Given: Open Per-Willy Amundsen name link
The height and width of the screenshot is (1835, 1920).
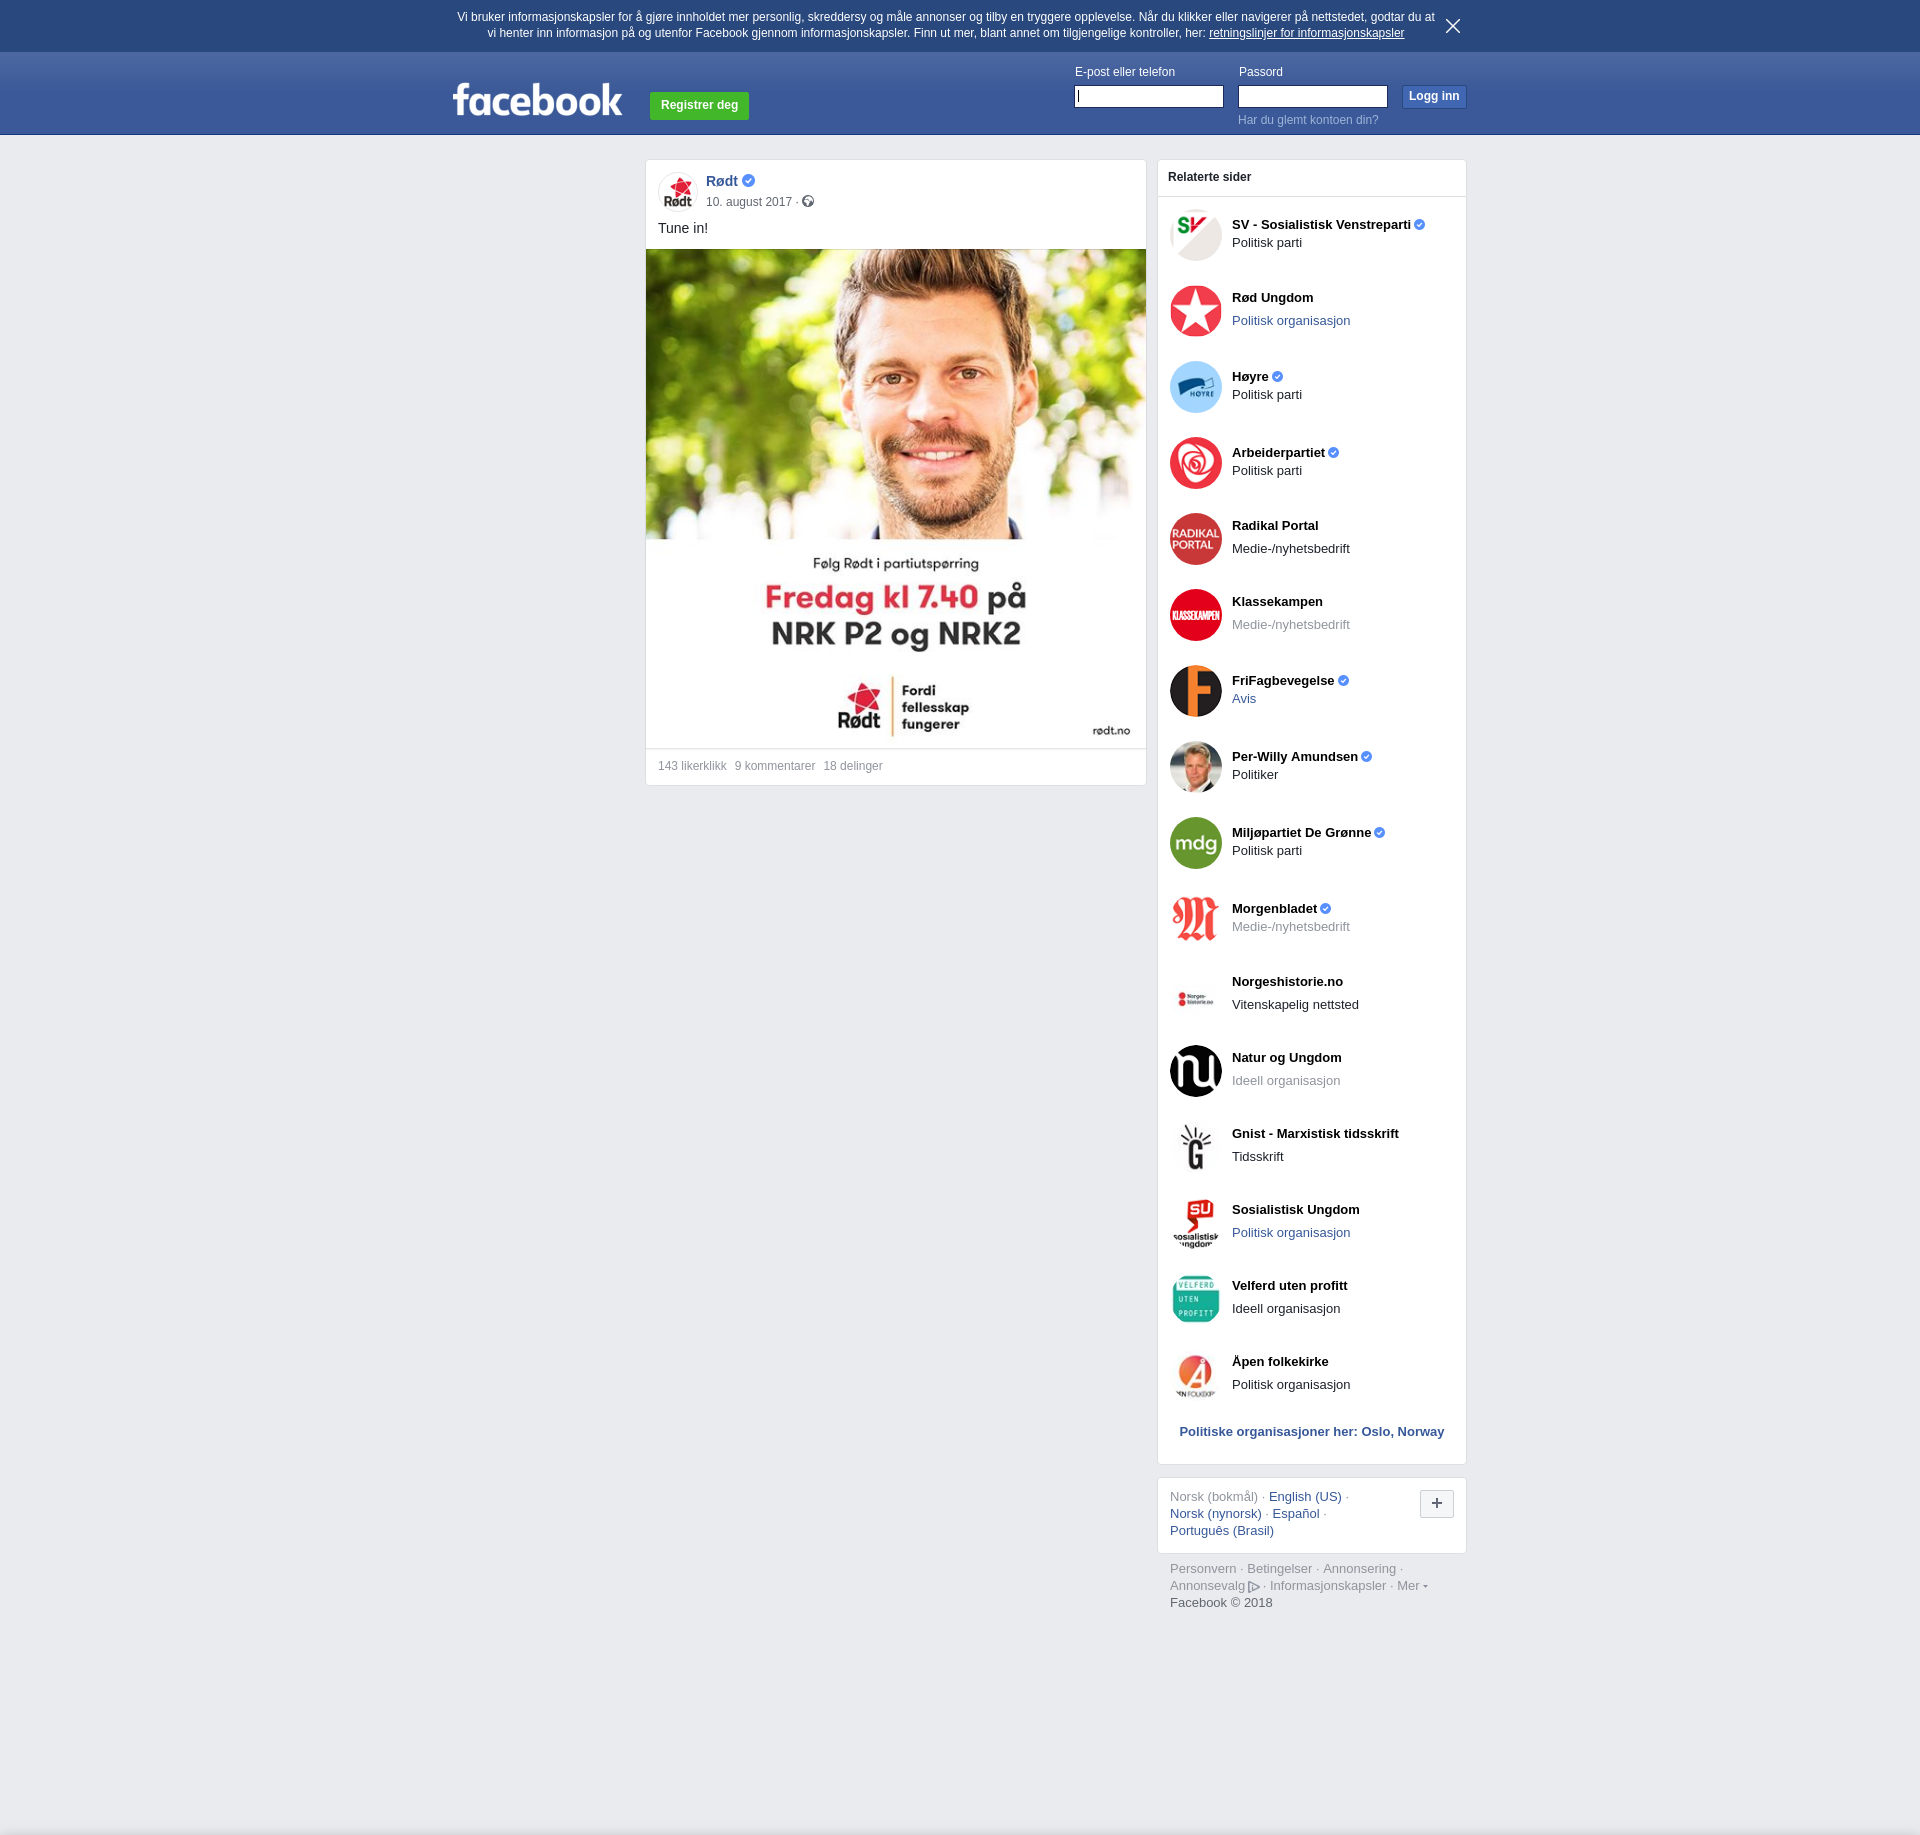Looking at the screenshot, I should [x=1295, y=757].
